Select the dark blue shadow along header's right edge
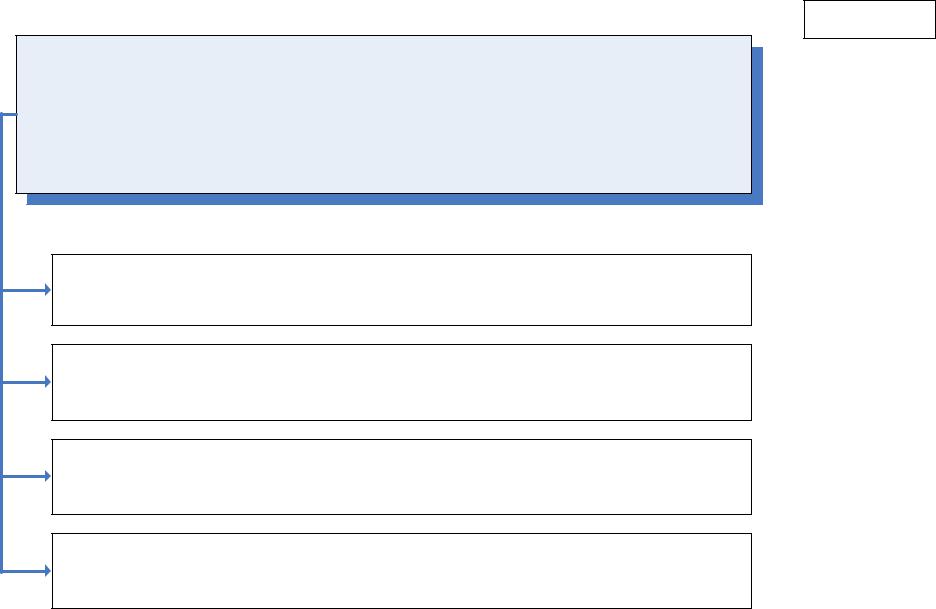 tap(758, 125)
